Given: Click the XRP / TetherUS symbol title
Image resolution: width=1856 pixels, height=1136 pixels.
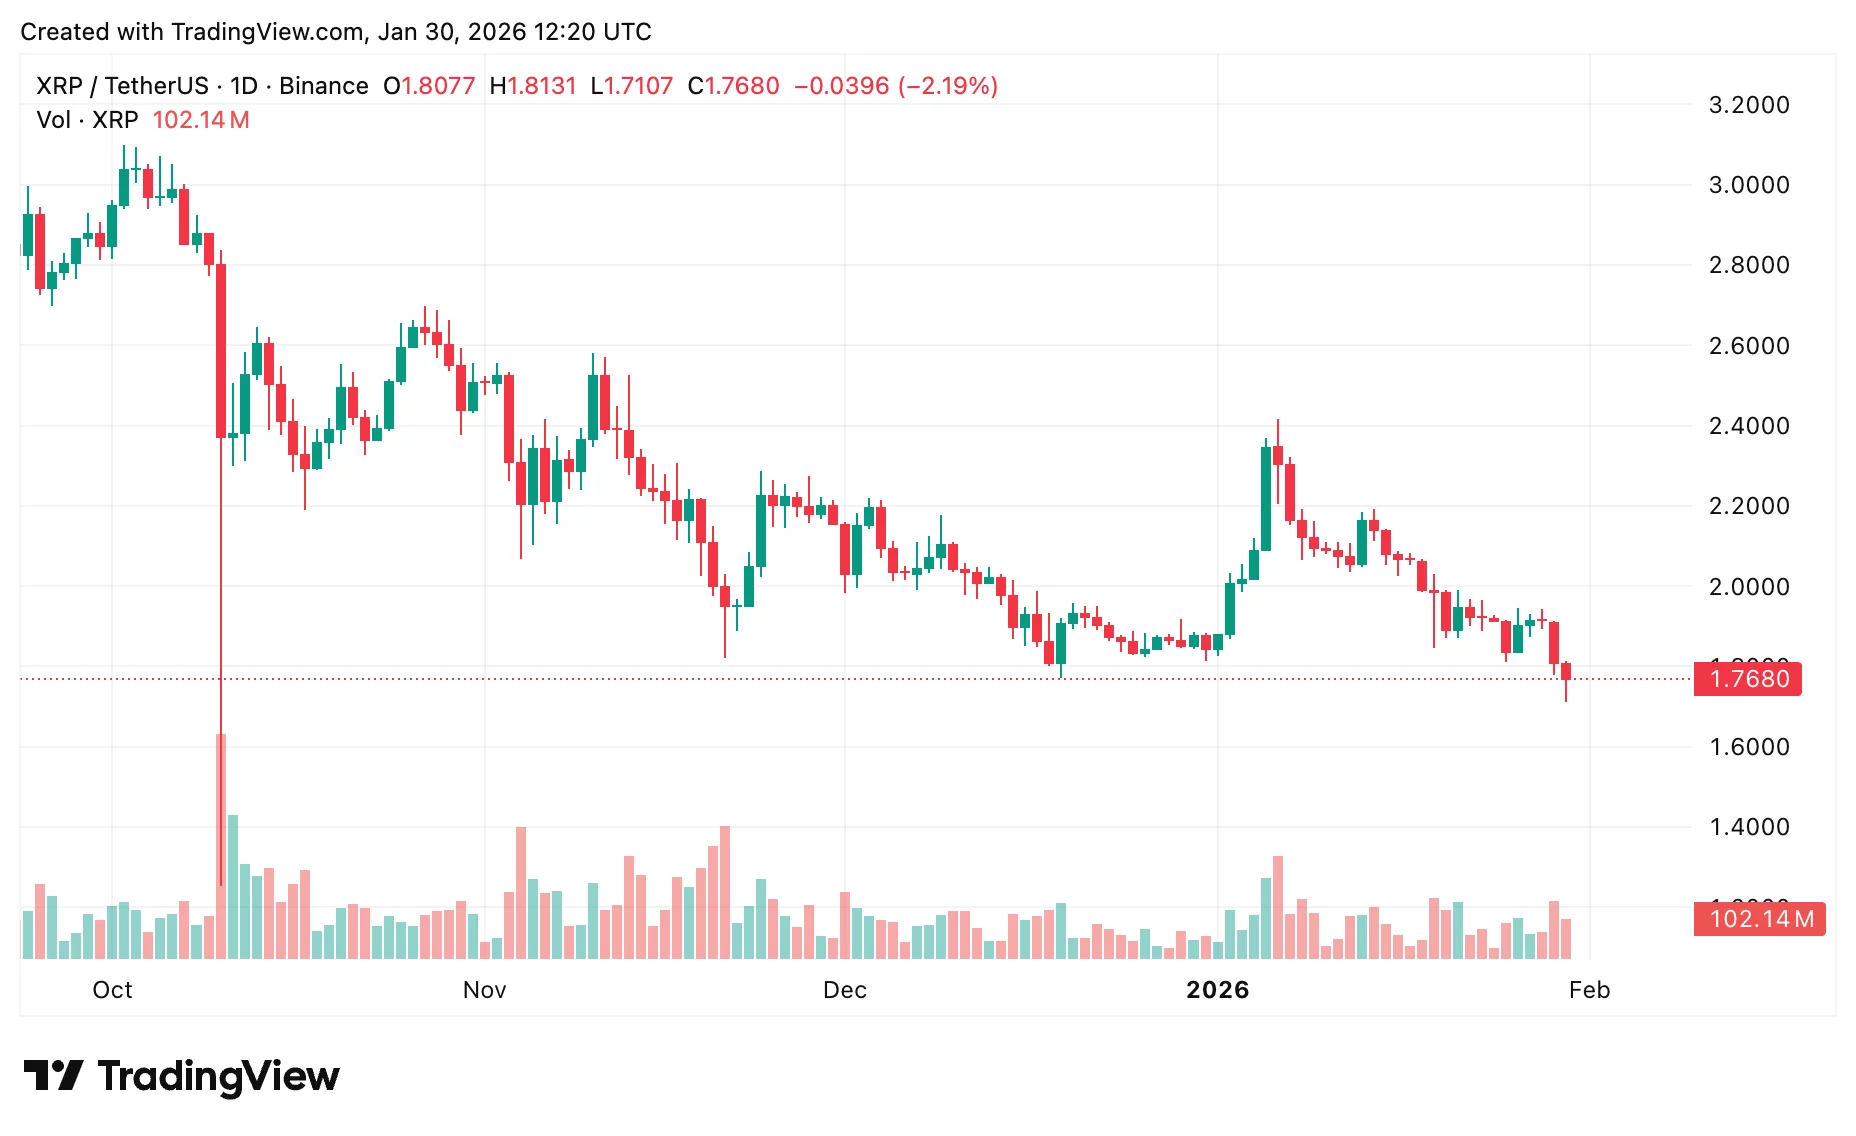Looking at the screenshot, I should 122,86.
